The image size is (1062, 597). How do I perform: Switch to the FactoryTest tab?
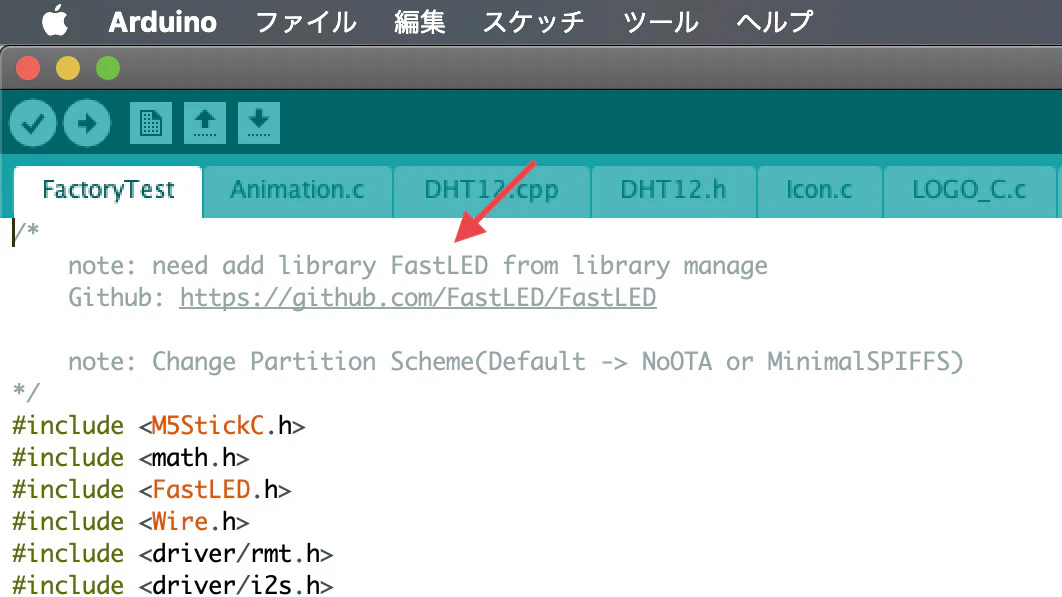click(x=108, y=191)
